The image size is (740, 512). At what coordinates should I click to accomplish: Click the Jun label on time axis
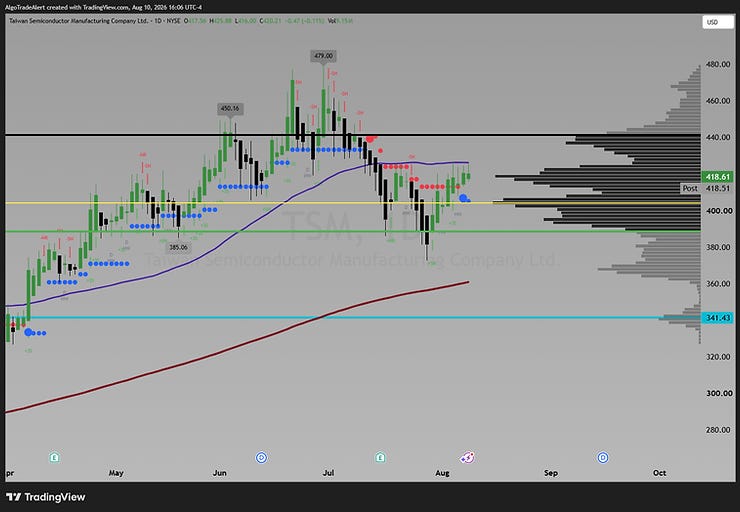pyautogui.click(x=220, y=473)
